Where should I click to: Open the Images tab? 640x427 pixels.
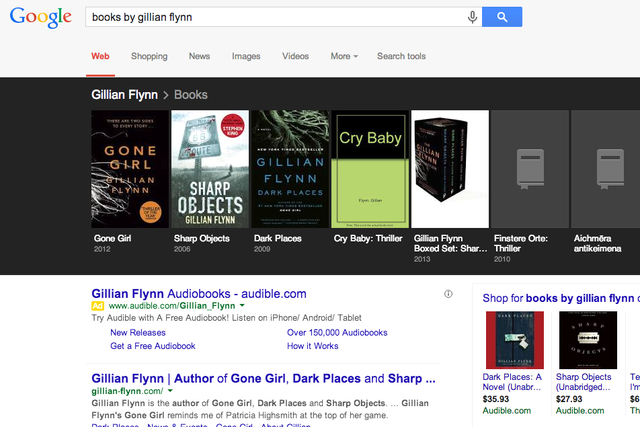coord(246,56)
